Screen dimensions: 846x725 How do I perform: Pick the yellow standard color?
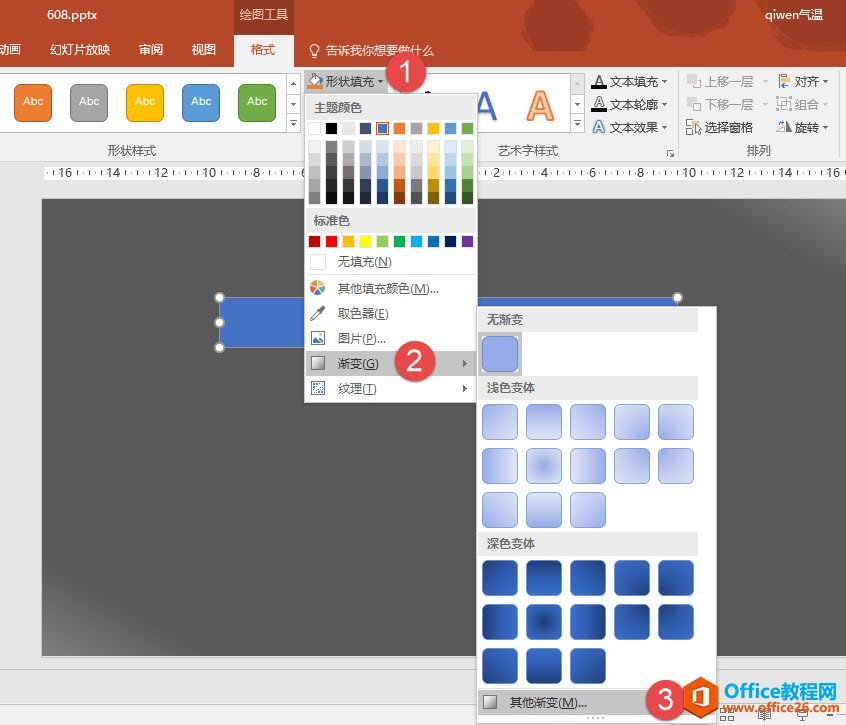tap(365, 241)
